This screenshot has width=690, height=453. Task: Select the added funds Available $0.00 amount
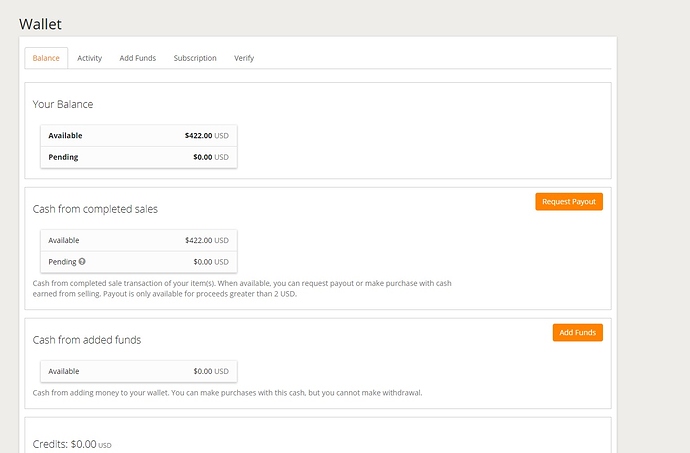pos(211,371)
